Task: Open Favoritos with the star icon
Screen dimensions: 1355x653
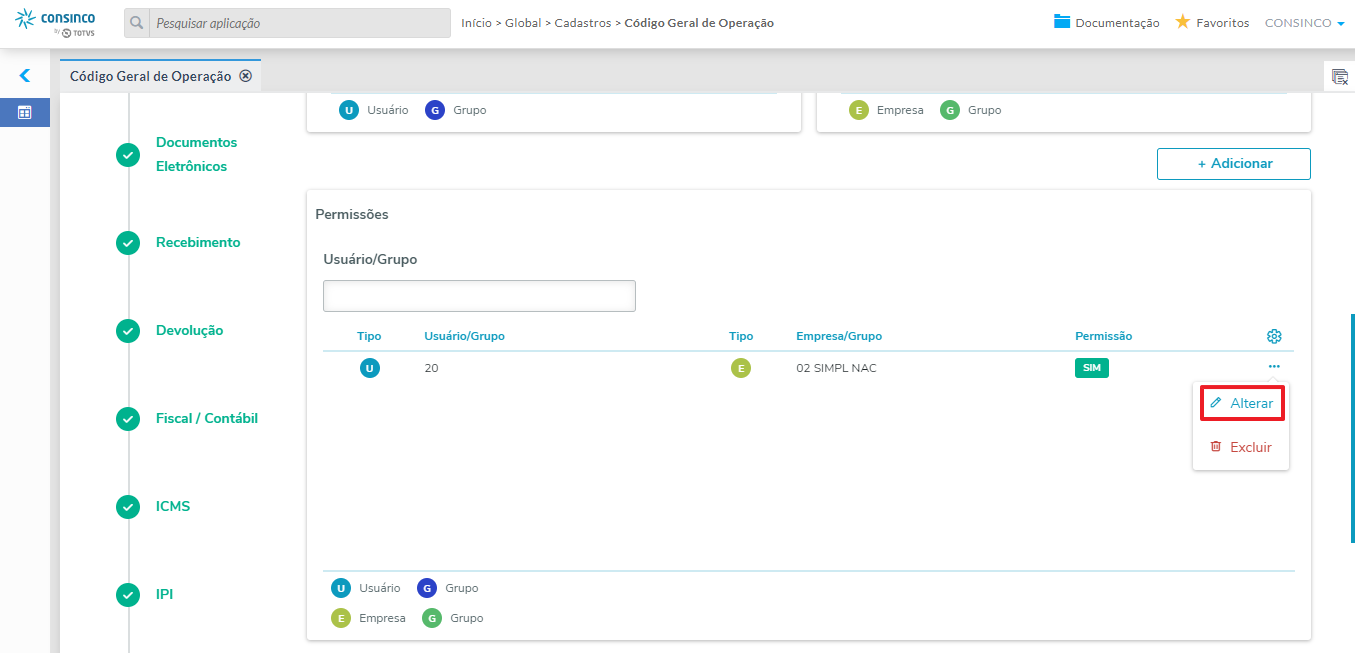Action: (1212, 22)
